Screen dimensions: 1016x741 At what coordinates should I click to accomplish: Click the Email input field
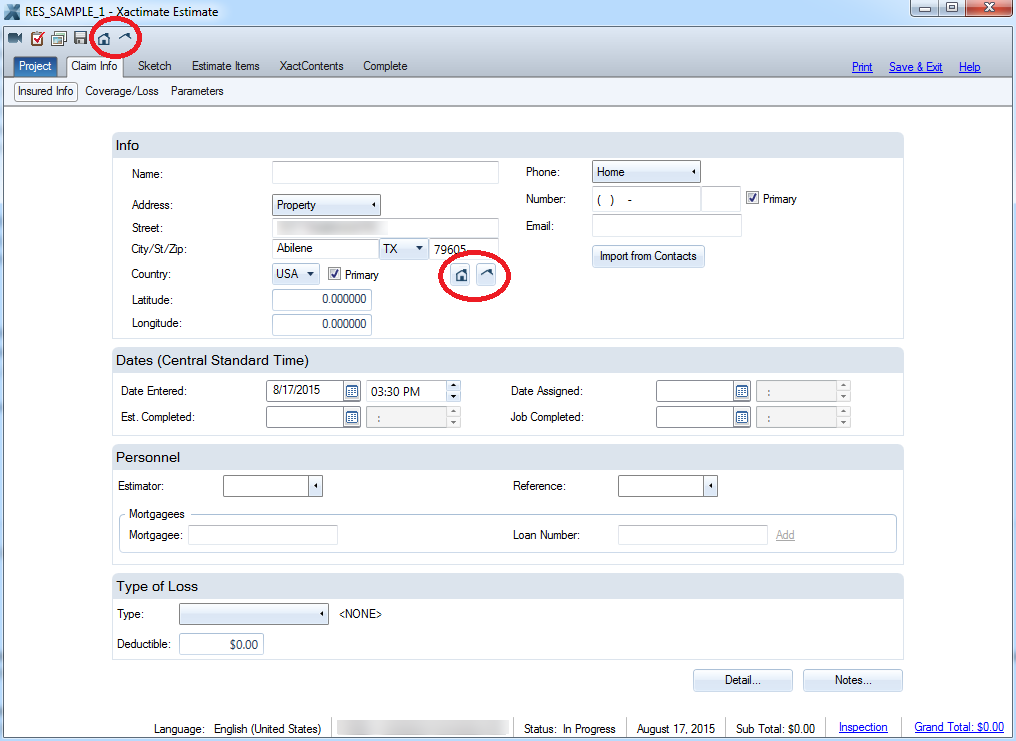(x=667, y=226)
